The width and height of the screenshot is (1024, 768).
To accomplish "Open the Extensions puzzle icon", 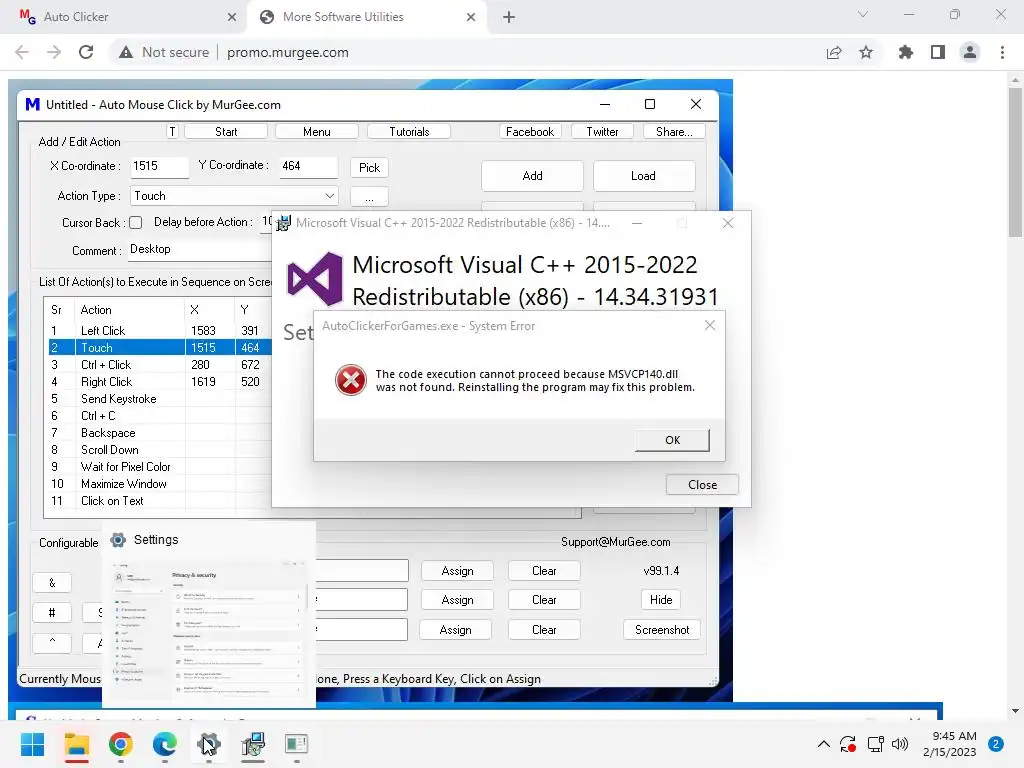I will point(906,52).
